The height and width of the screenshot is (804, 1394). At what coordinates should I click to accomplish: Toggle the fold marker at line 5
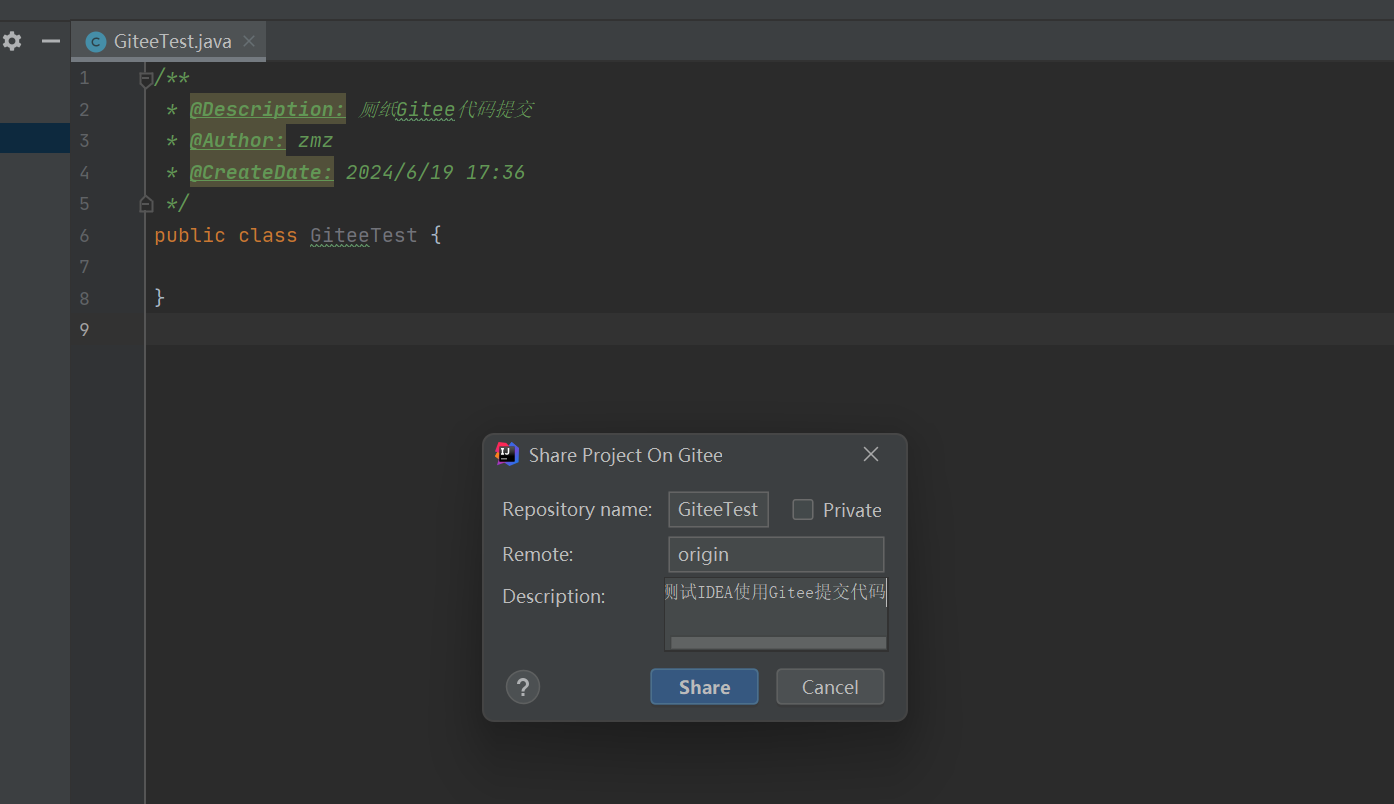[146, 204]
